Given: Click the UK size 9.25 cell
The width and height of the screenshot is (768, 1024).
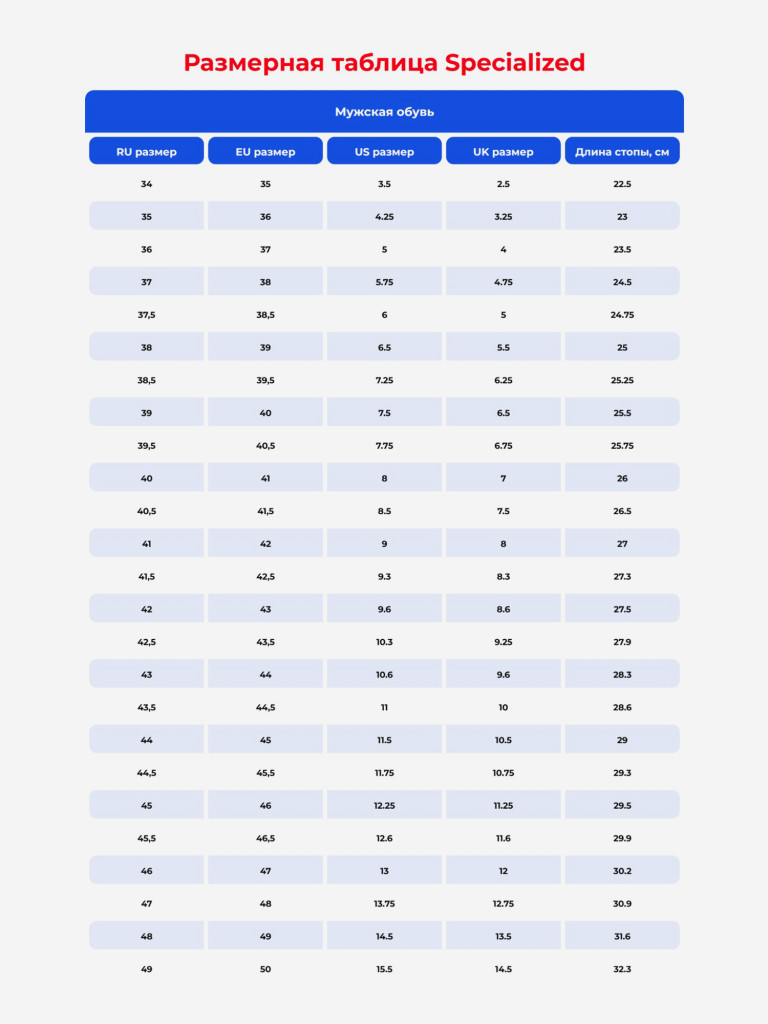Looking at the screenshot, I should click(503, 642).
